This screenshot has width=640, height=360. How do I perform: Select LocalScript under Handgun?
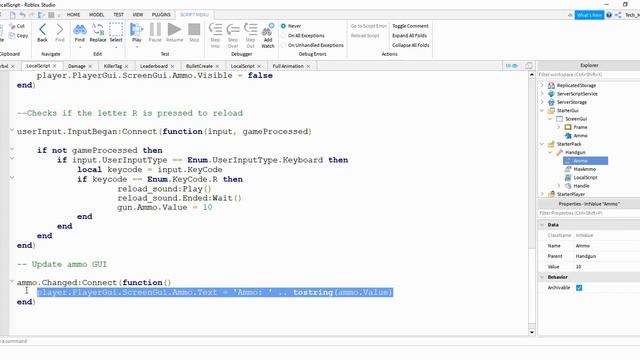point(585,178)
